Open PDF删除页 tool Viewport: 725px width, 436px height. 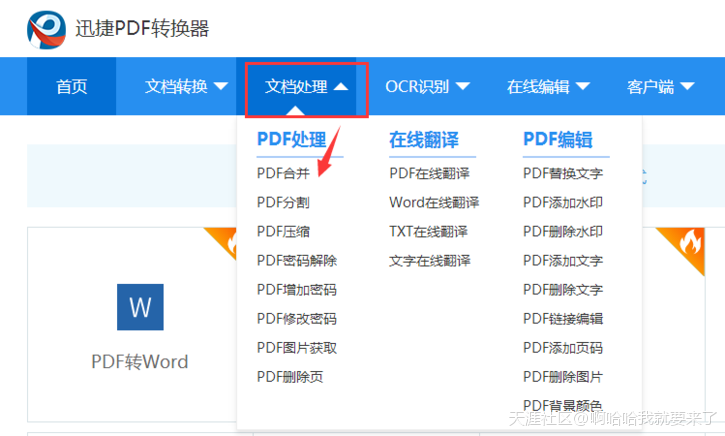click(290, 377)
